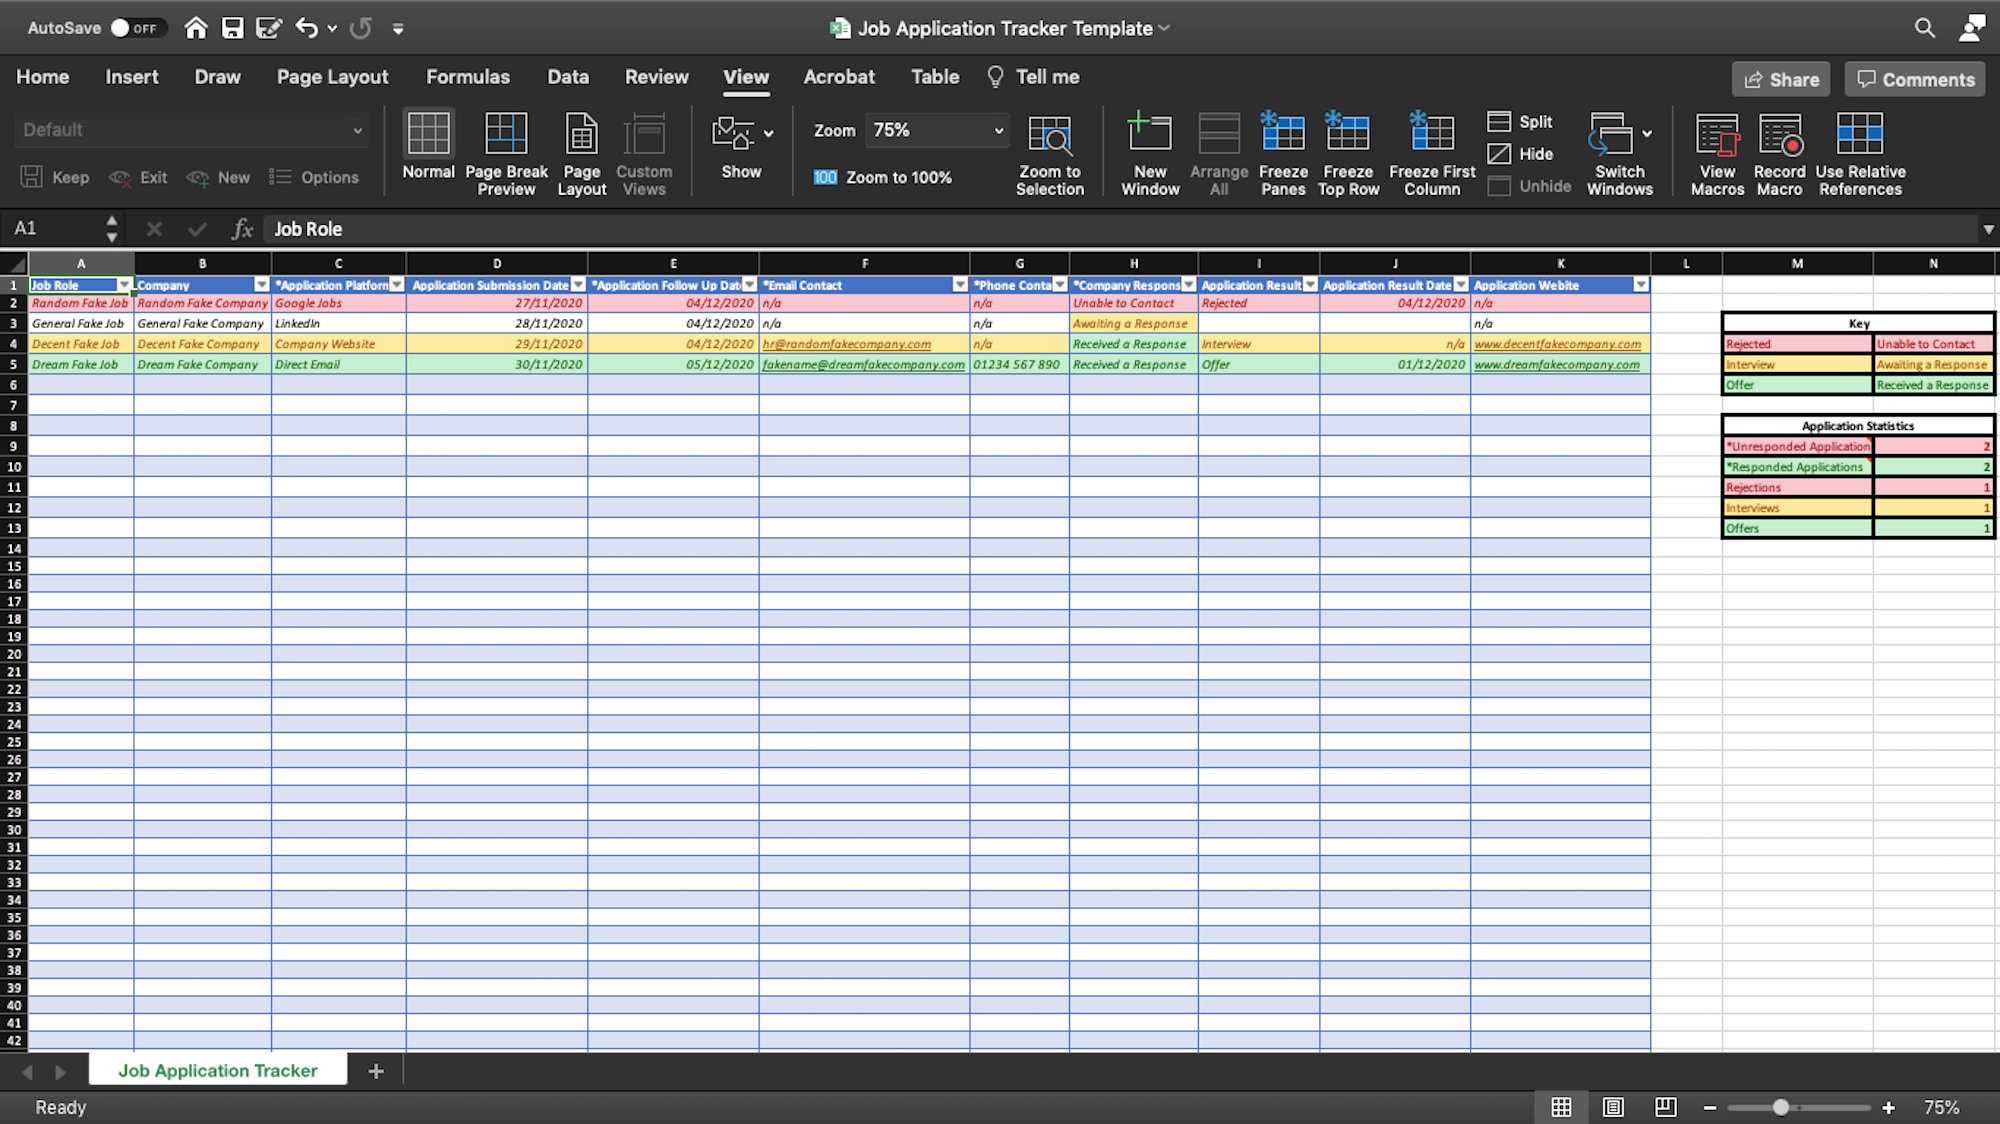Freeze the top row

(1348, 150)
